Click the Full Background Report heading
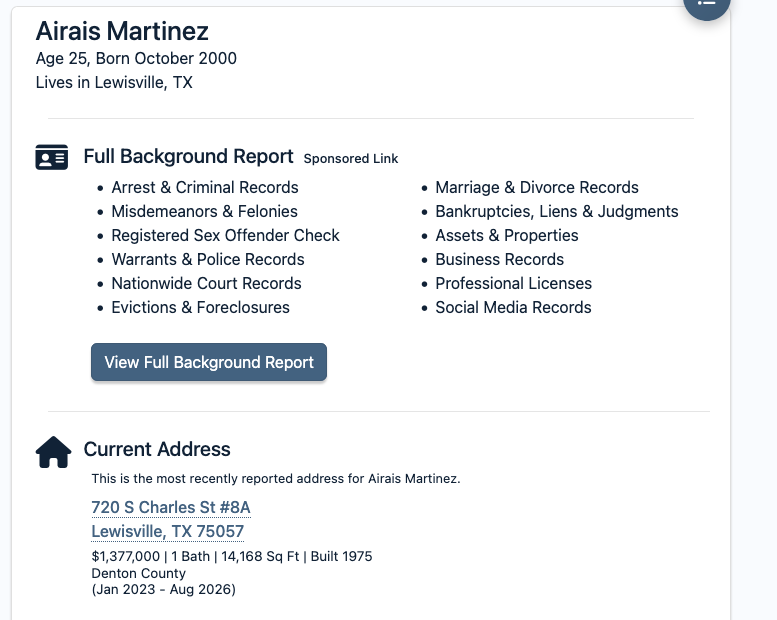This screenshot has width=777, height=620. click(x=188, y=157)
